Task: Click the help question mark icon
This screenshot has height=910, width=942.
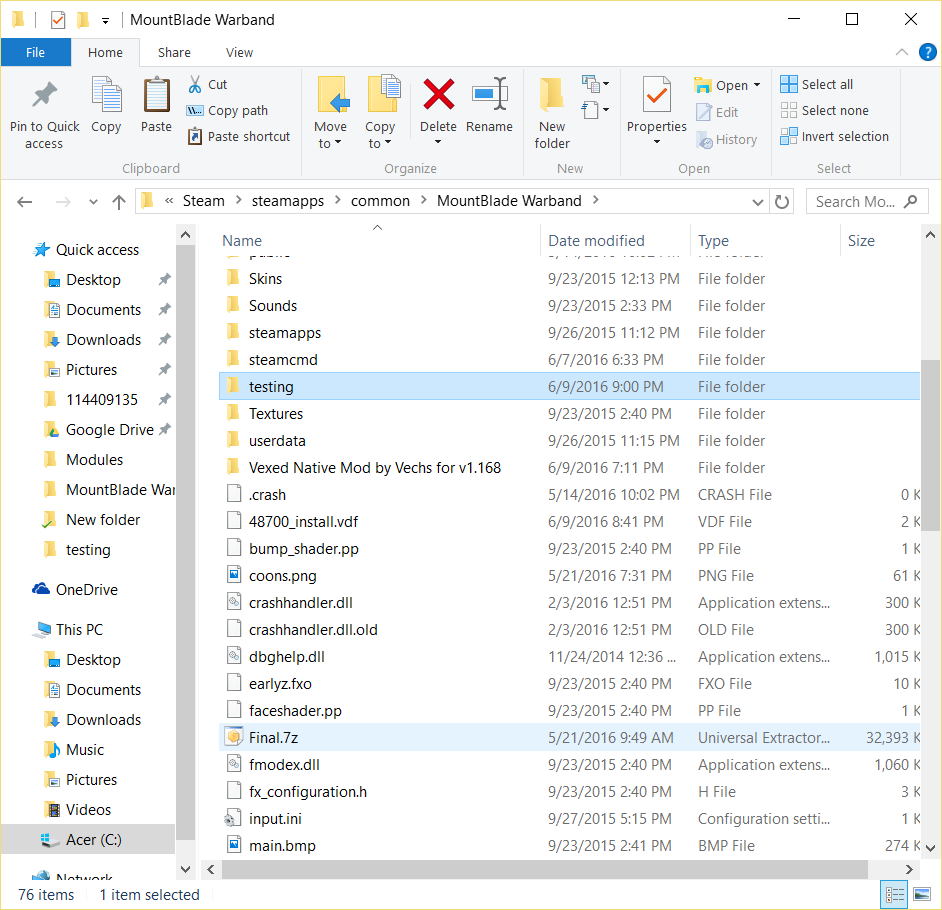Action: pos(928,52)
